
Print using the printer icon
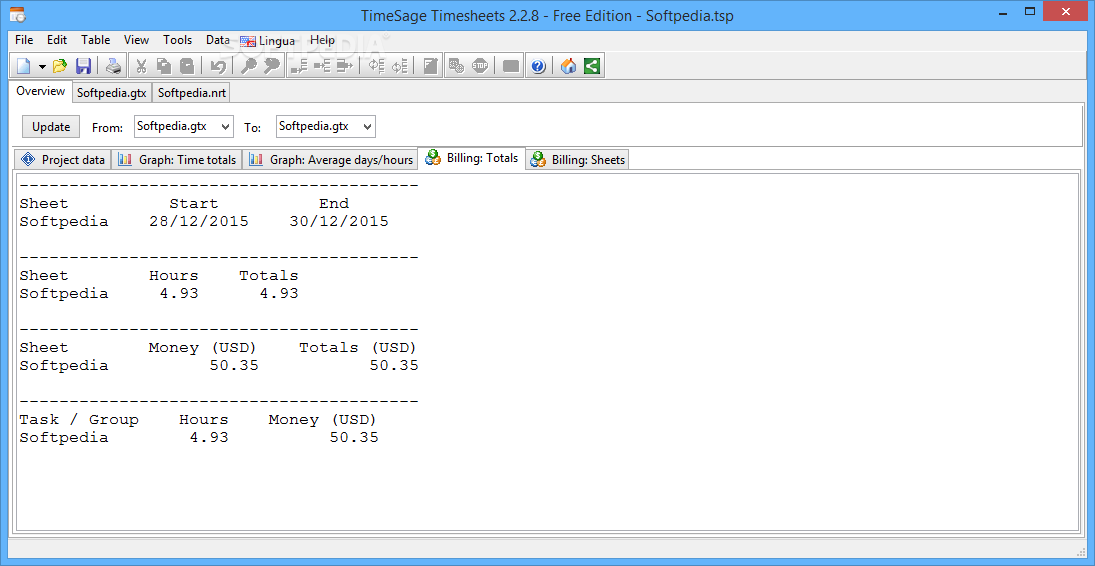(x=113, y=66)
